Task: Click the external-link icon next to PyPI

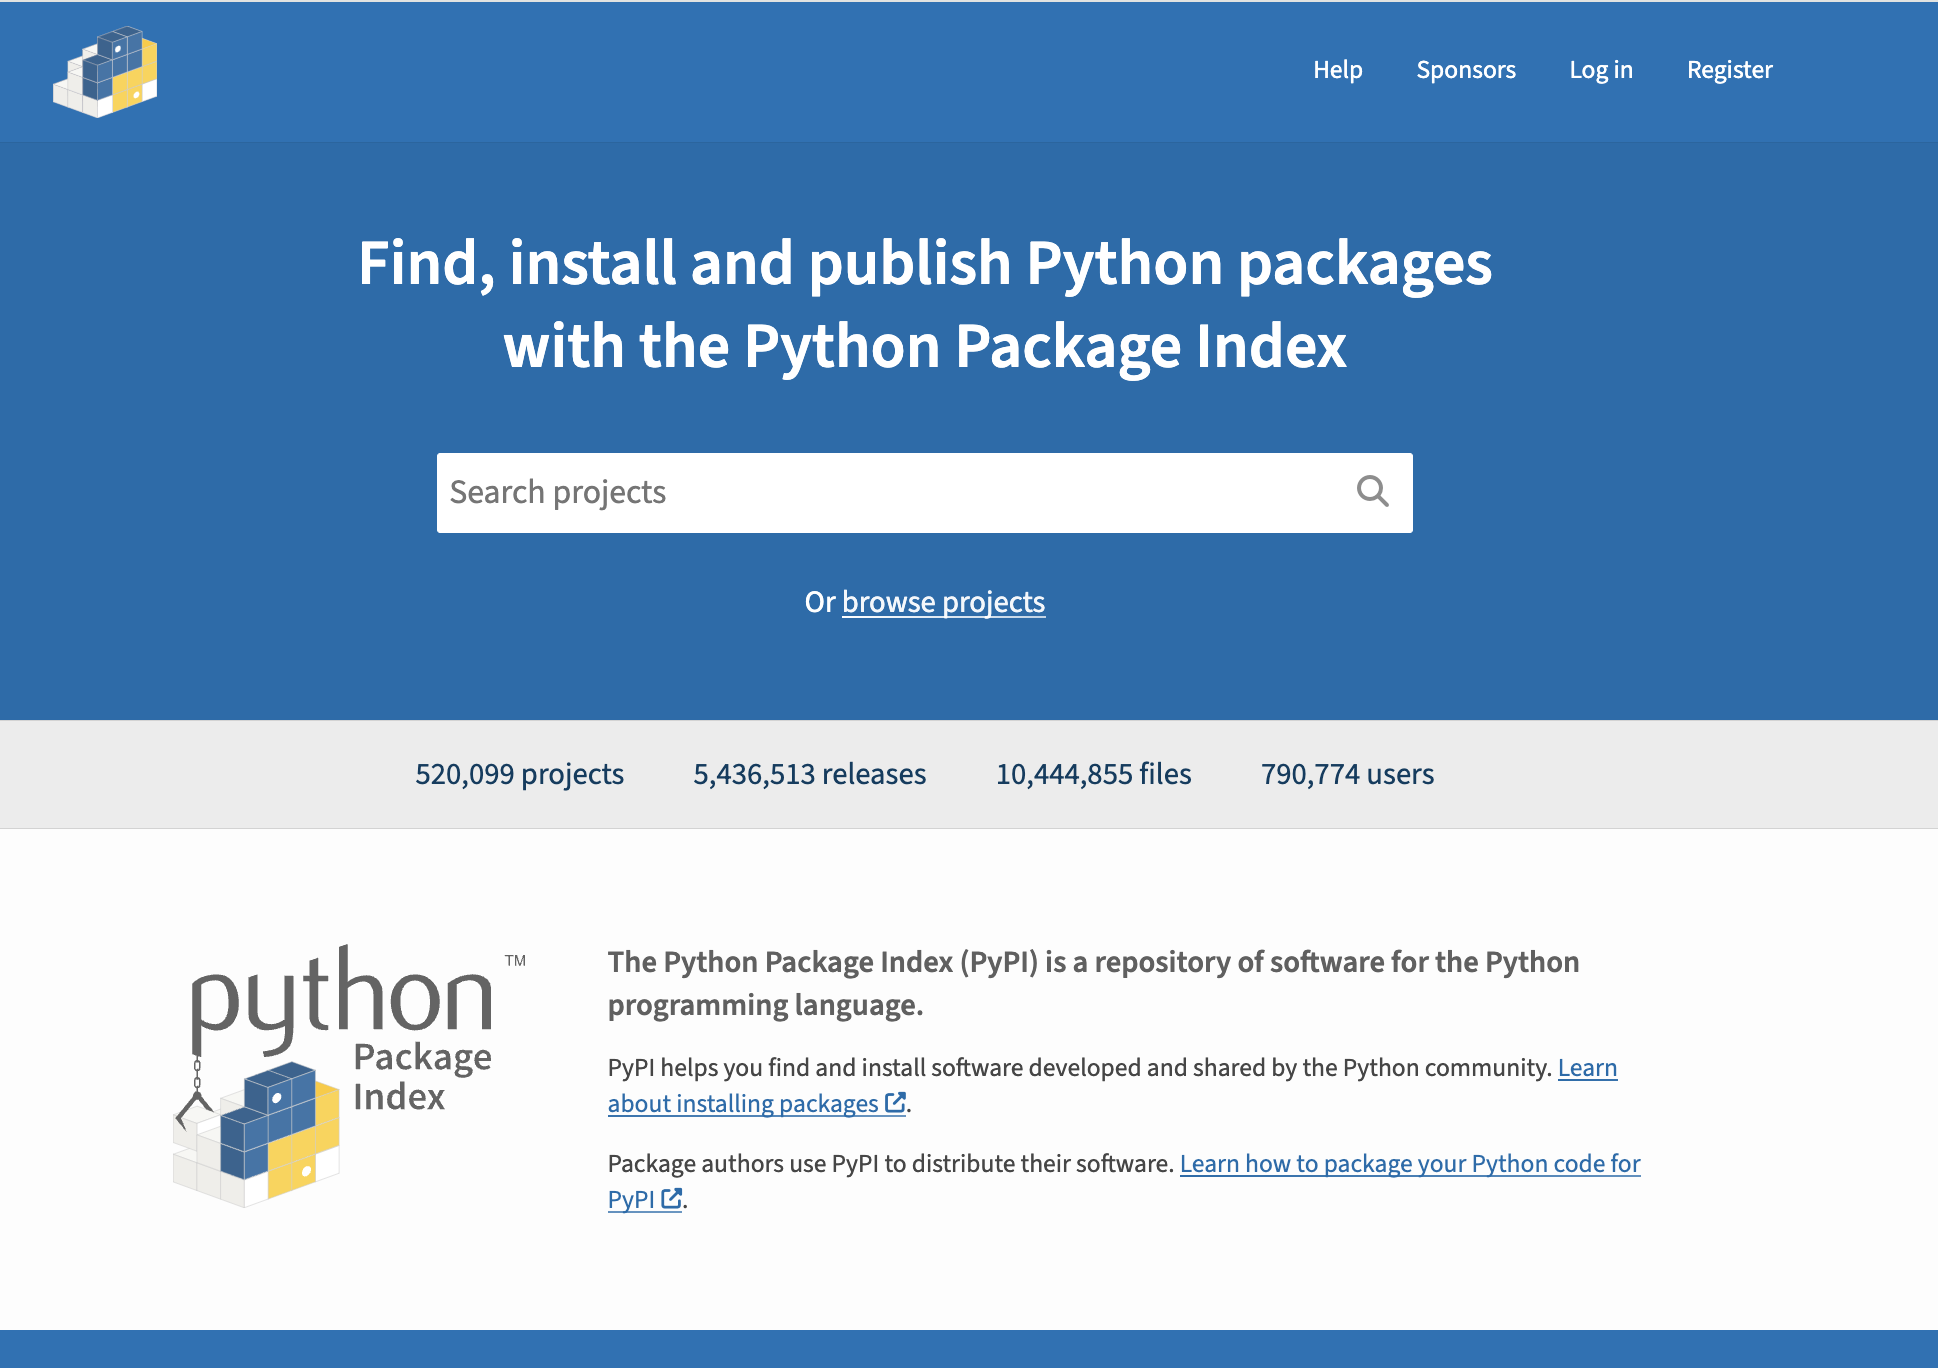Action: (672, 1198)
